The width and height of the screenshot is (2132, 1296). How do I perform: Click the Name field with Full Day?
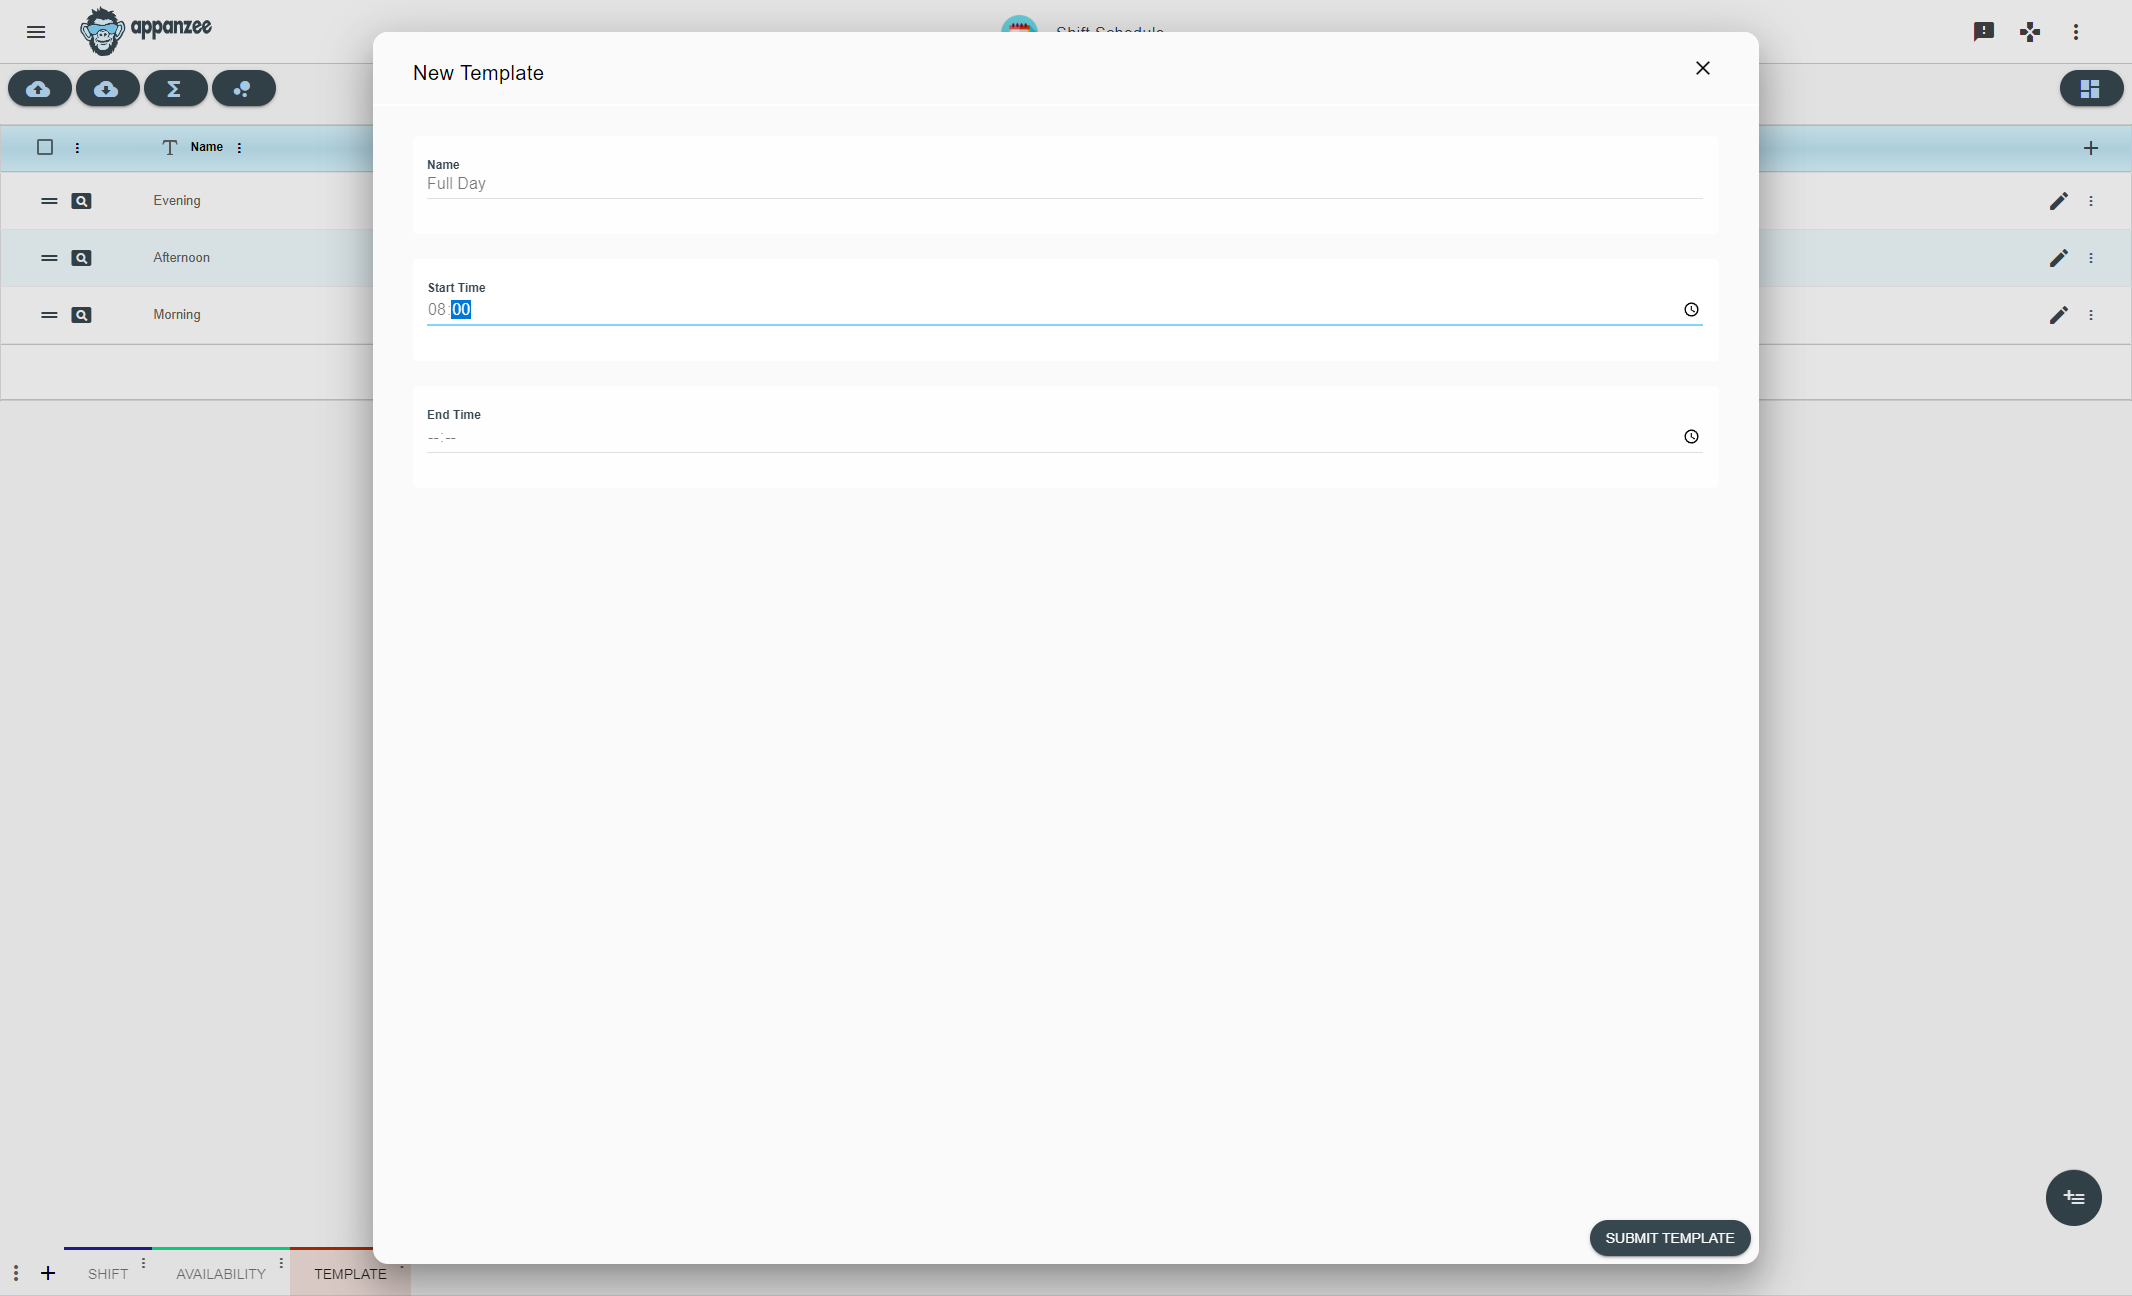(x=1064, y=184)
